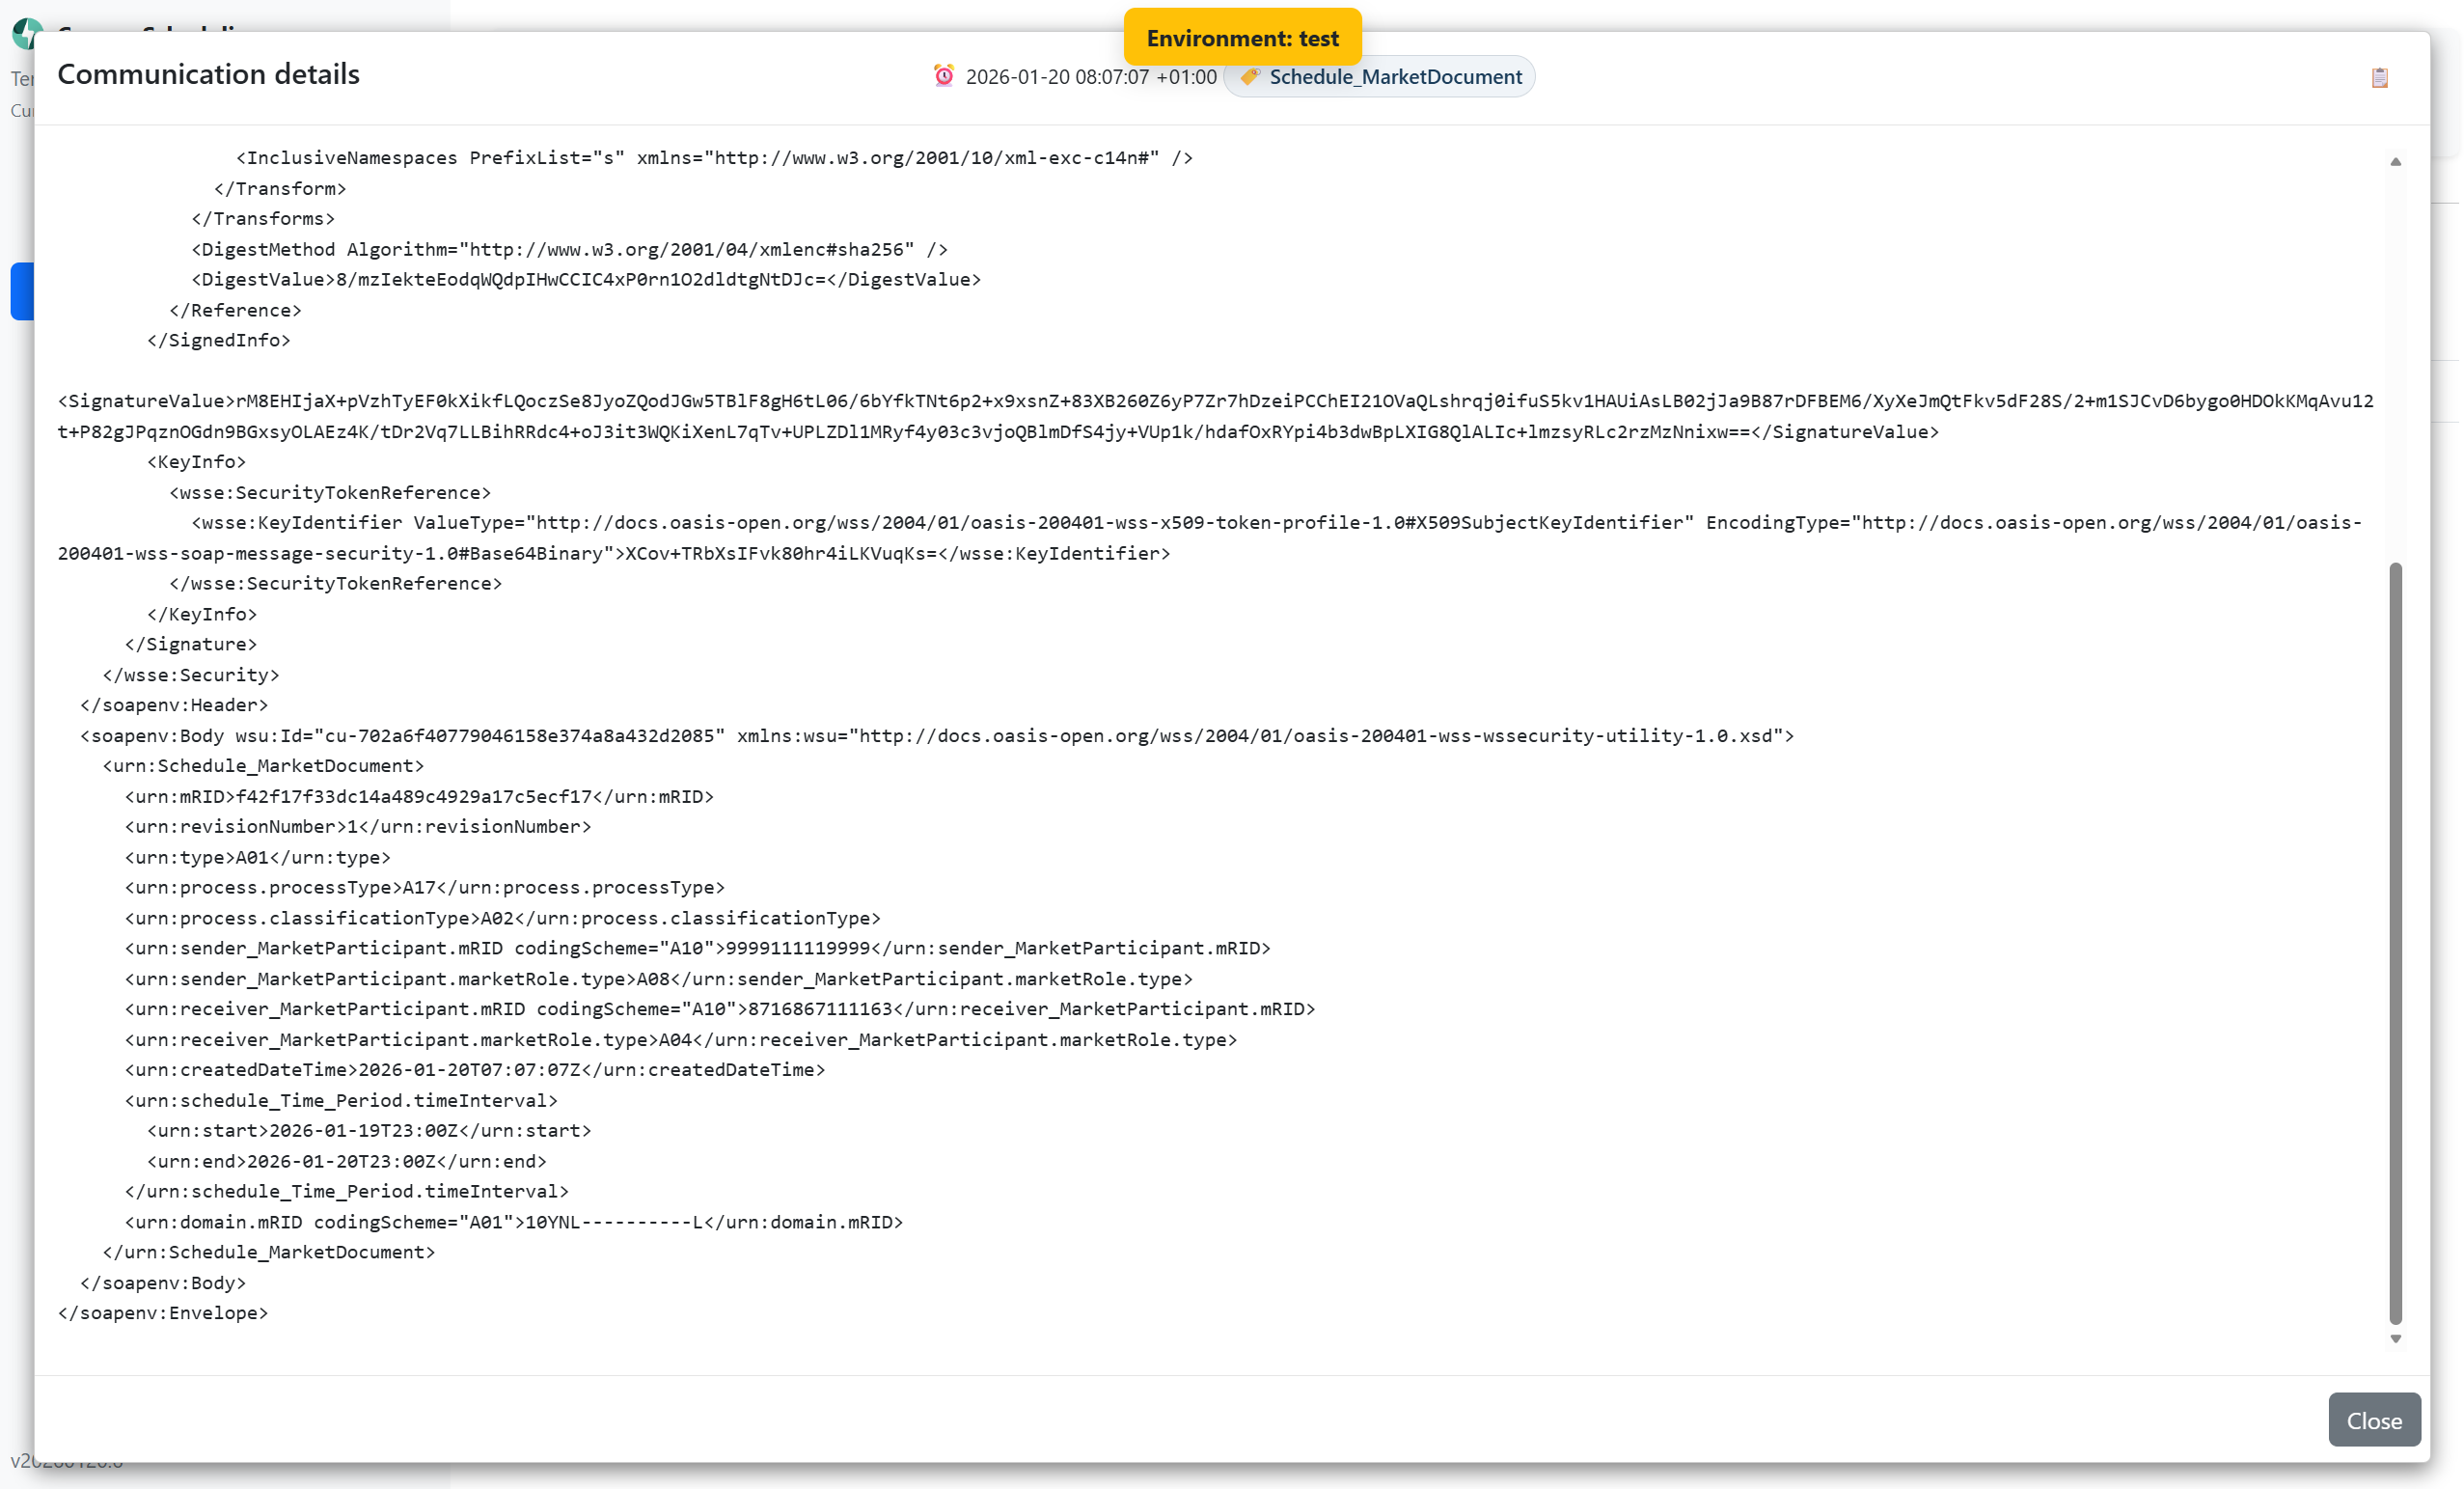Click the copy-to-clipboard icon in header
The width and height of the screenshot is (2464, 1489).
[x=2379, y=78]
